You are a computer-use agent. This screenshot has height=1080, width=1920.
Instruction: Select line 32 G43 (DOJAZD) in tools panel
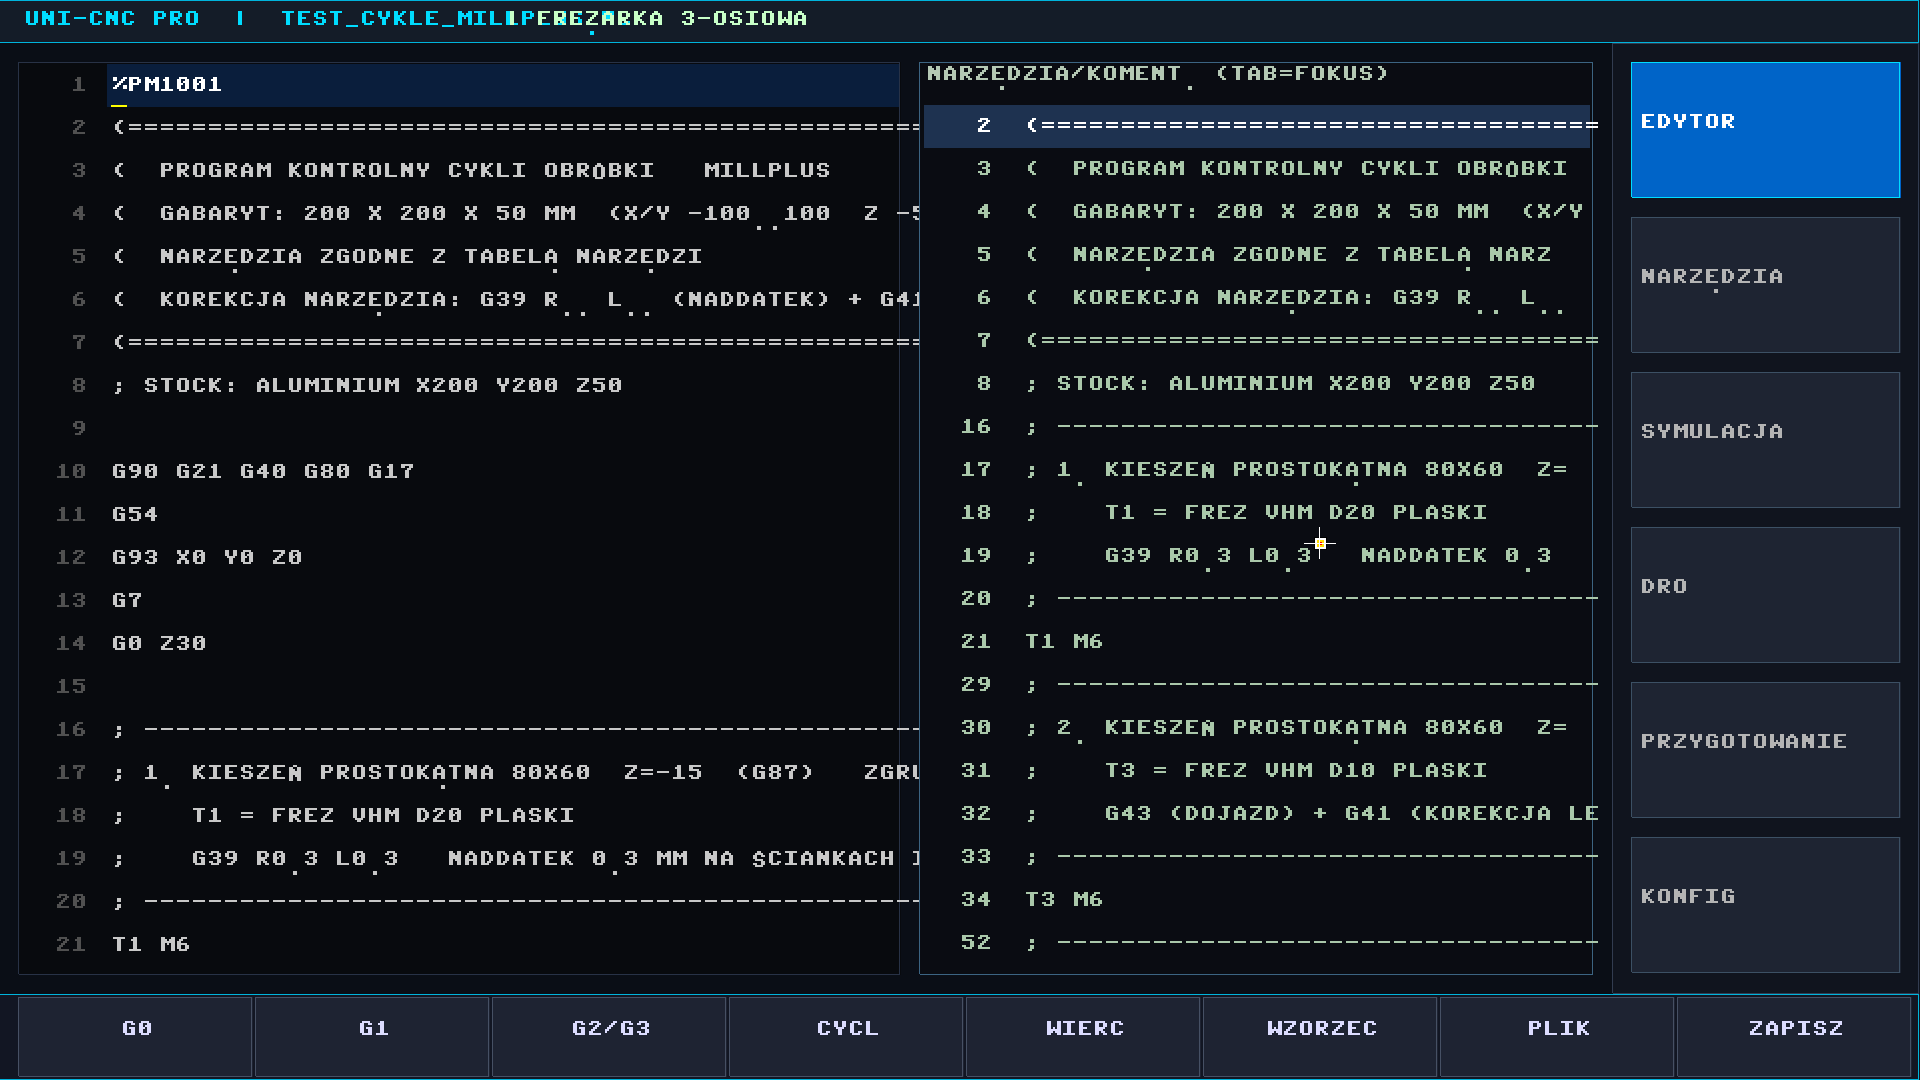click(x=1257, y=813)
